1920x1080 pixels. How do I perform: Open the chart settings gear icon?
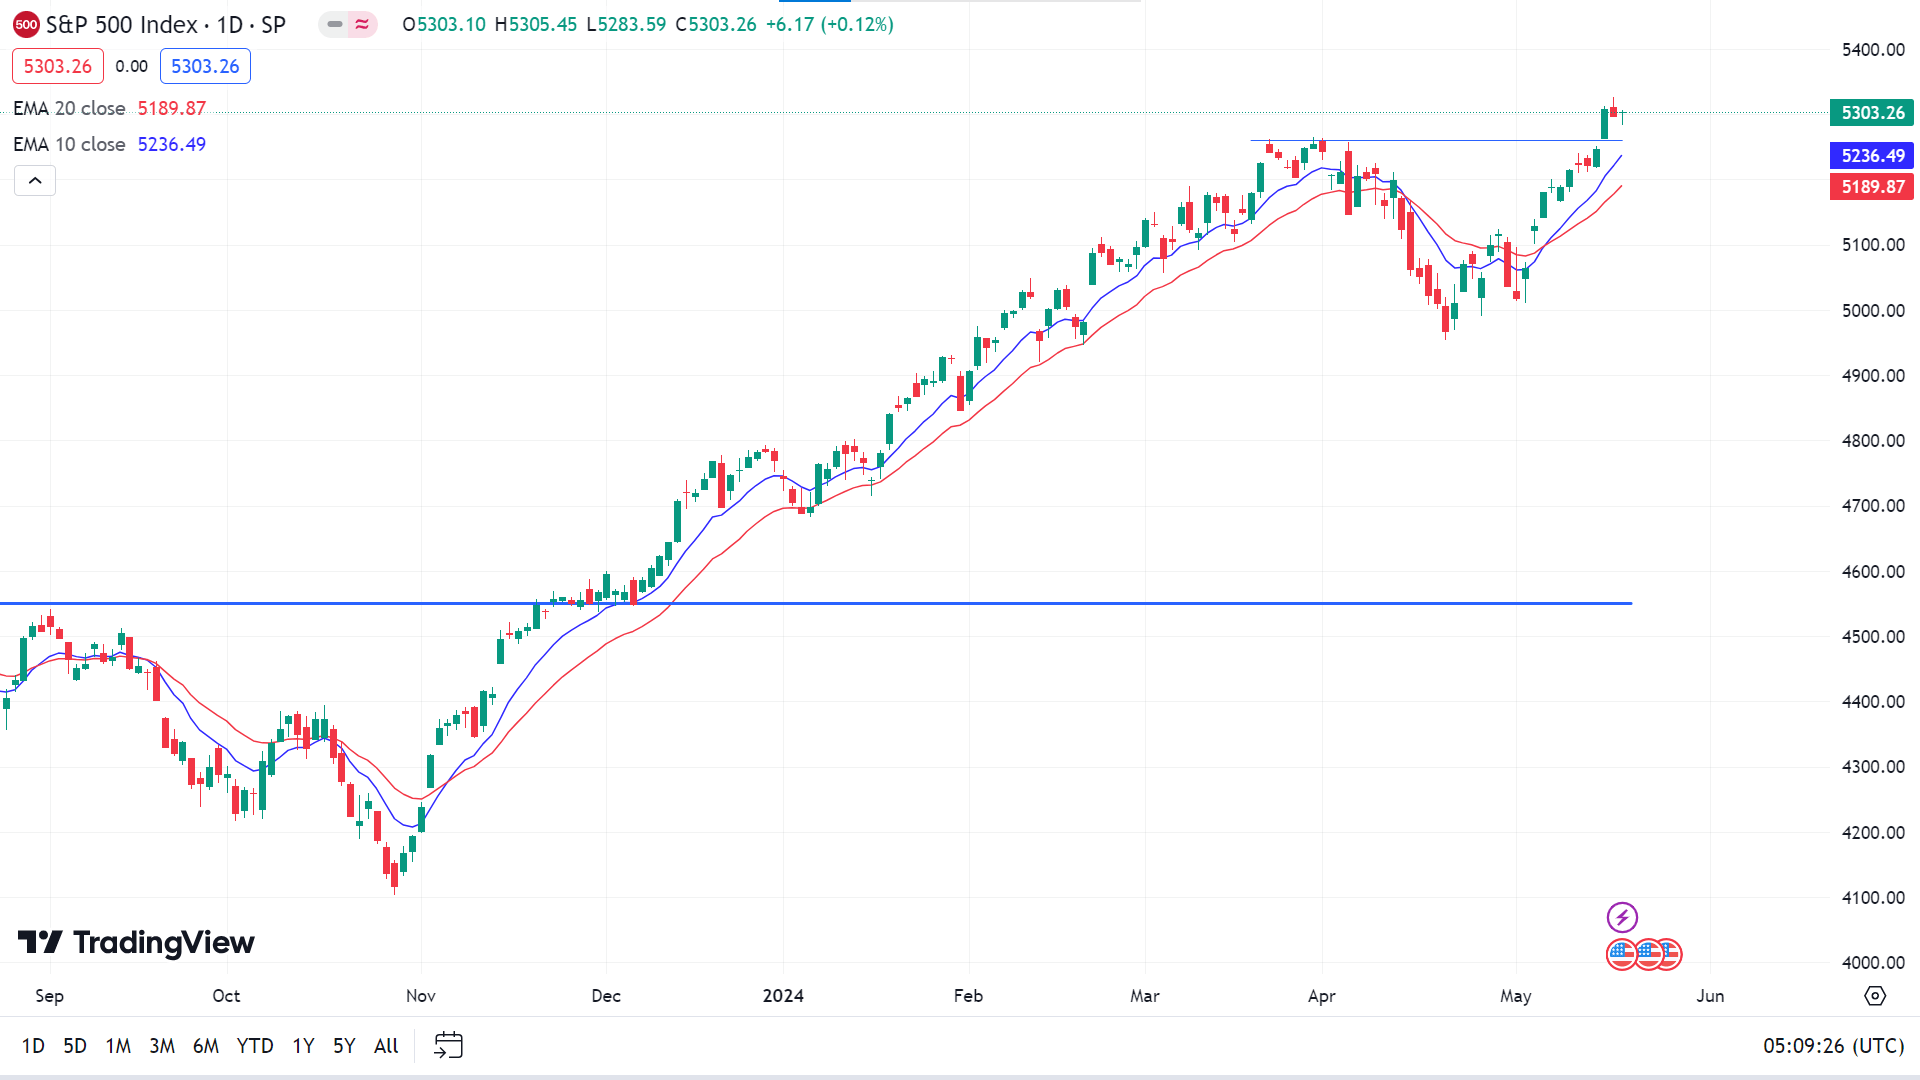tap(1875, 996)
